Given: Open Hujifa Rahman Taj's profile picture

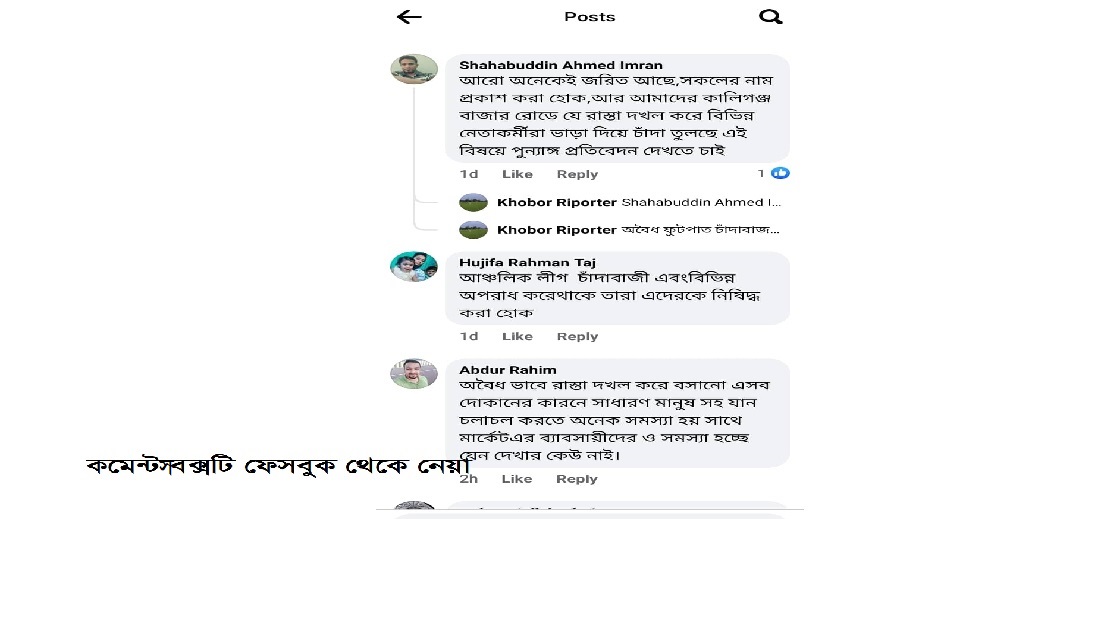Looking at the screenshot, I should pos(414,267).
